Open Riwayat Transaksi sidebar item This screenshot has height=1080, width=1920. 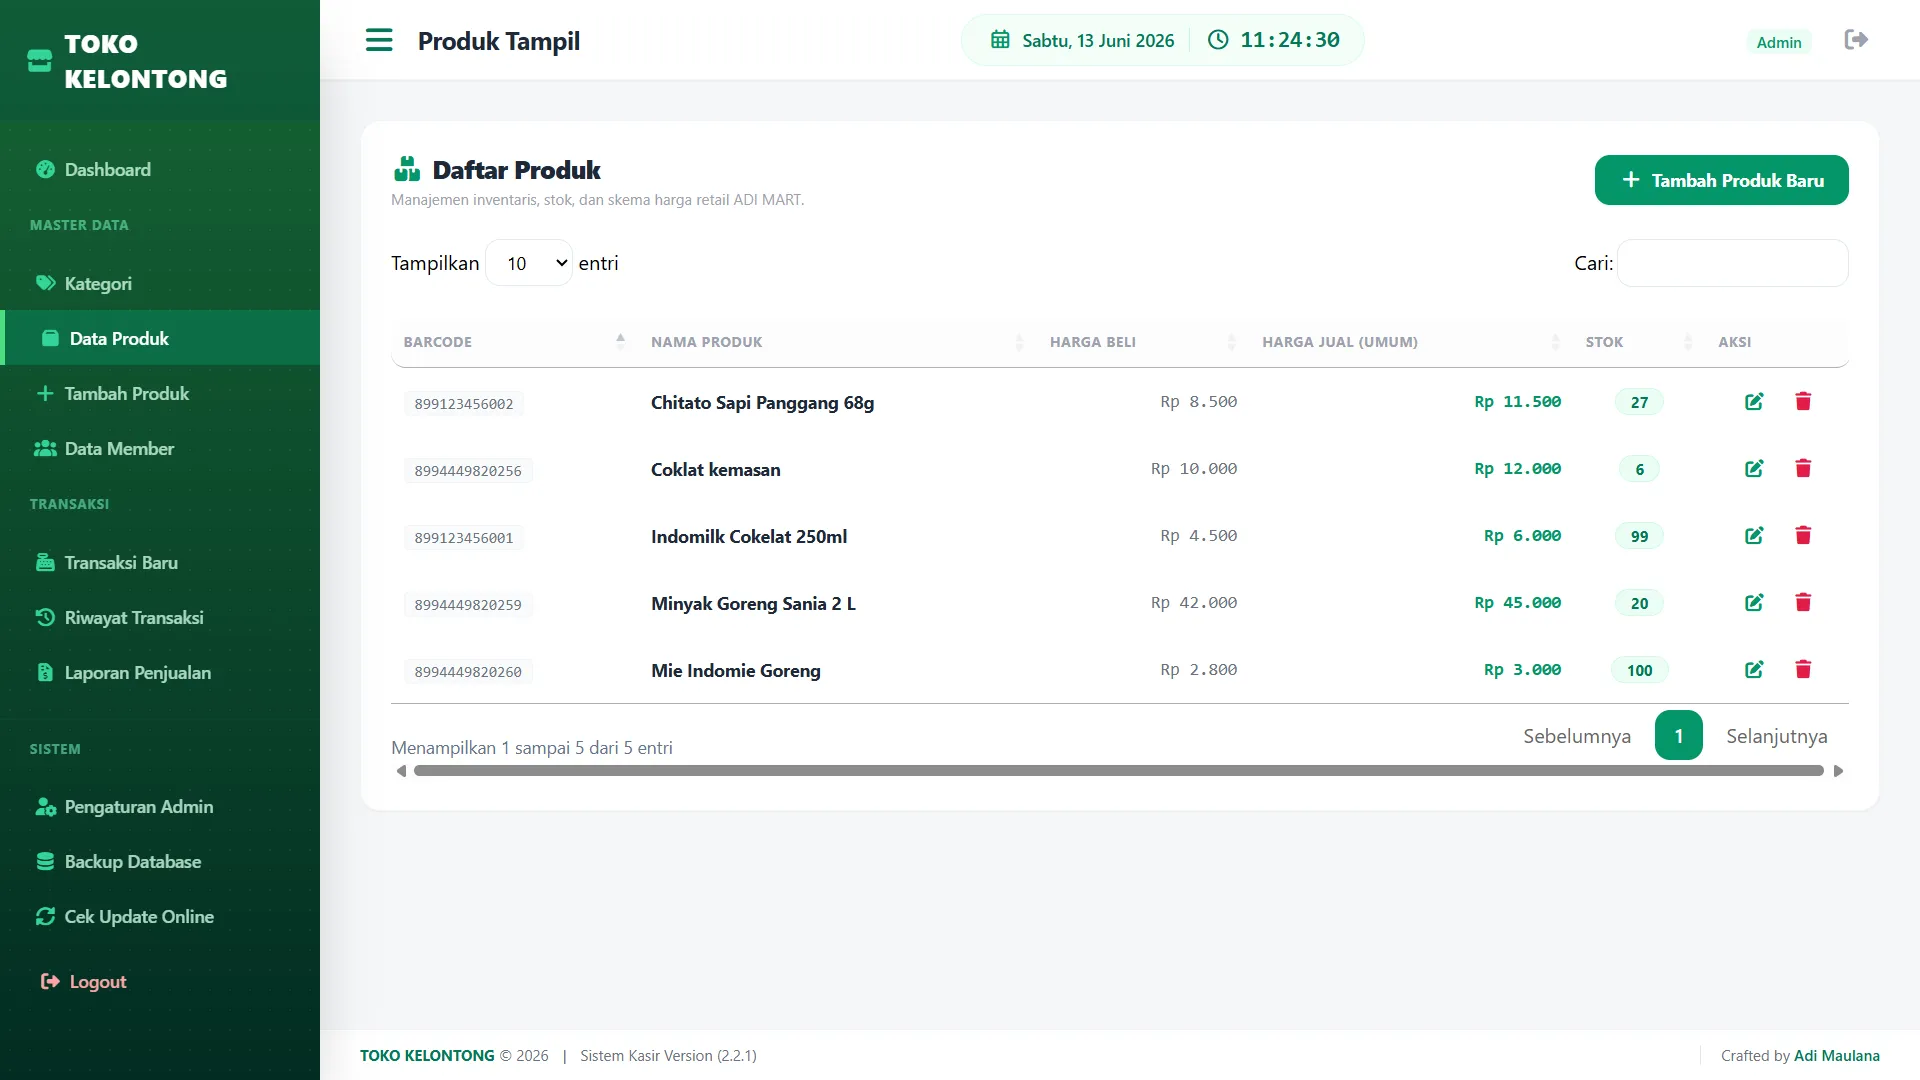pyautogui.click(x=160, y=618)
